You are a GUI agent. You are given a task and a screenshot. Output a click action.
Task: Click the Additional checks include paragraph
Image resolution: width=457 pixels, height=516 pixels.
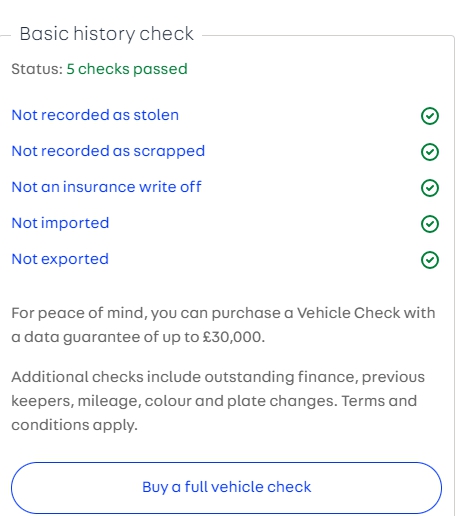[x=218, y=401]
